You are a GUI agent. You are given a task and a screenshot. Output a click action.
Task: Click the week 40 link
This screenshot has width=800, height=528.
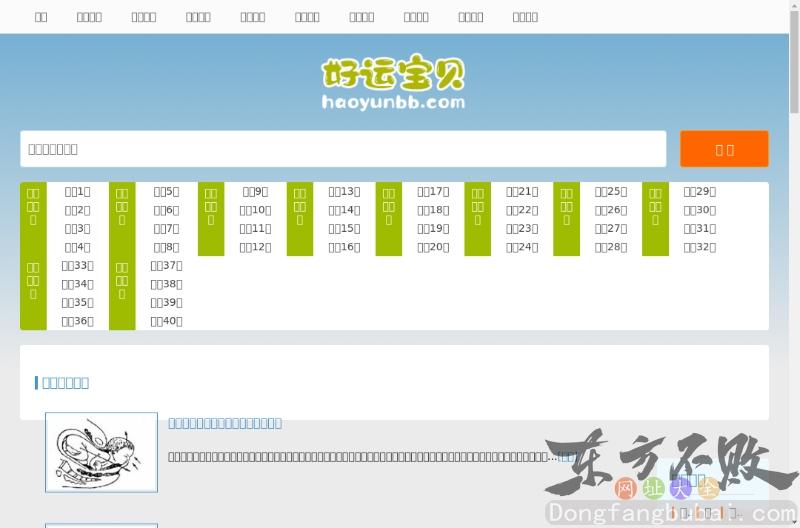click(x=166, y=321)
